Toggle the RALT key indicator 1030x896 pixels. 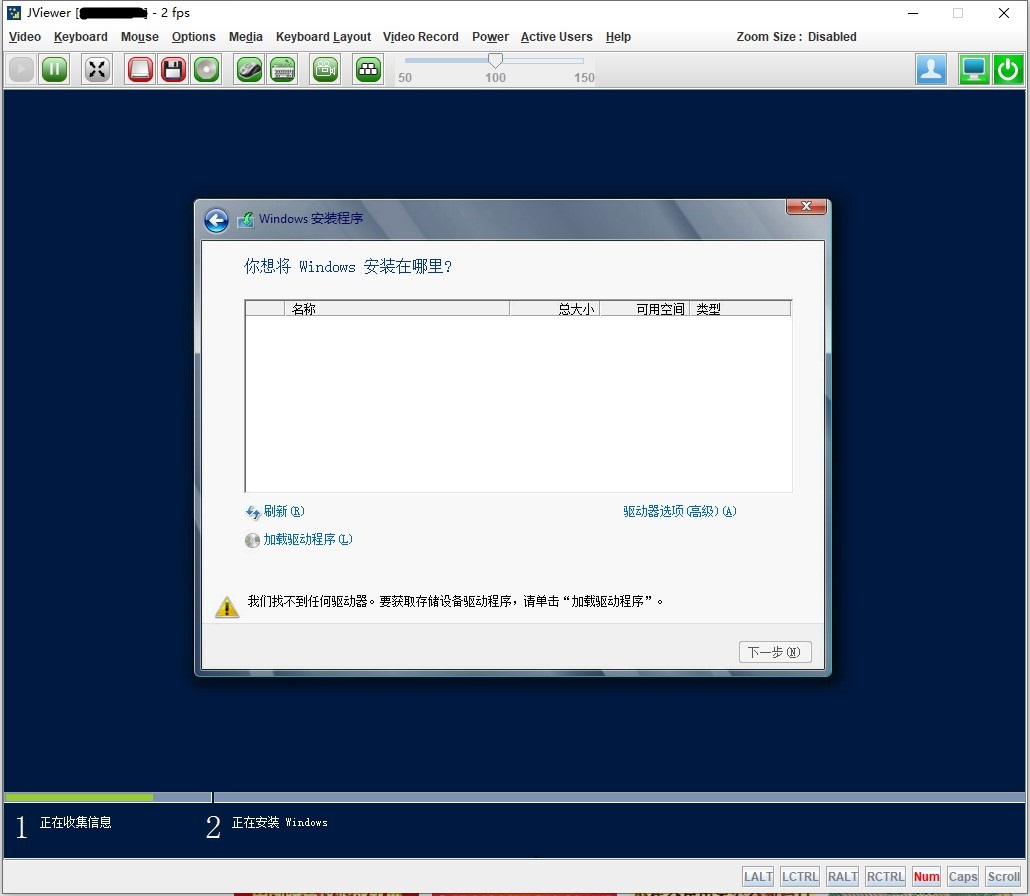point(843,876)
